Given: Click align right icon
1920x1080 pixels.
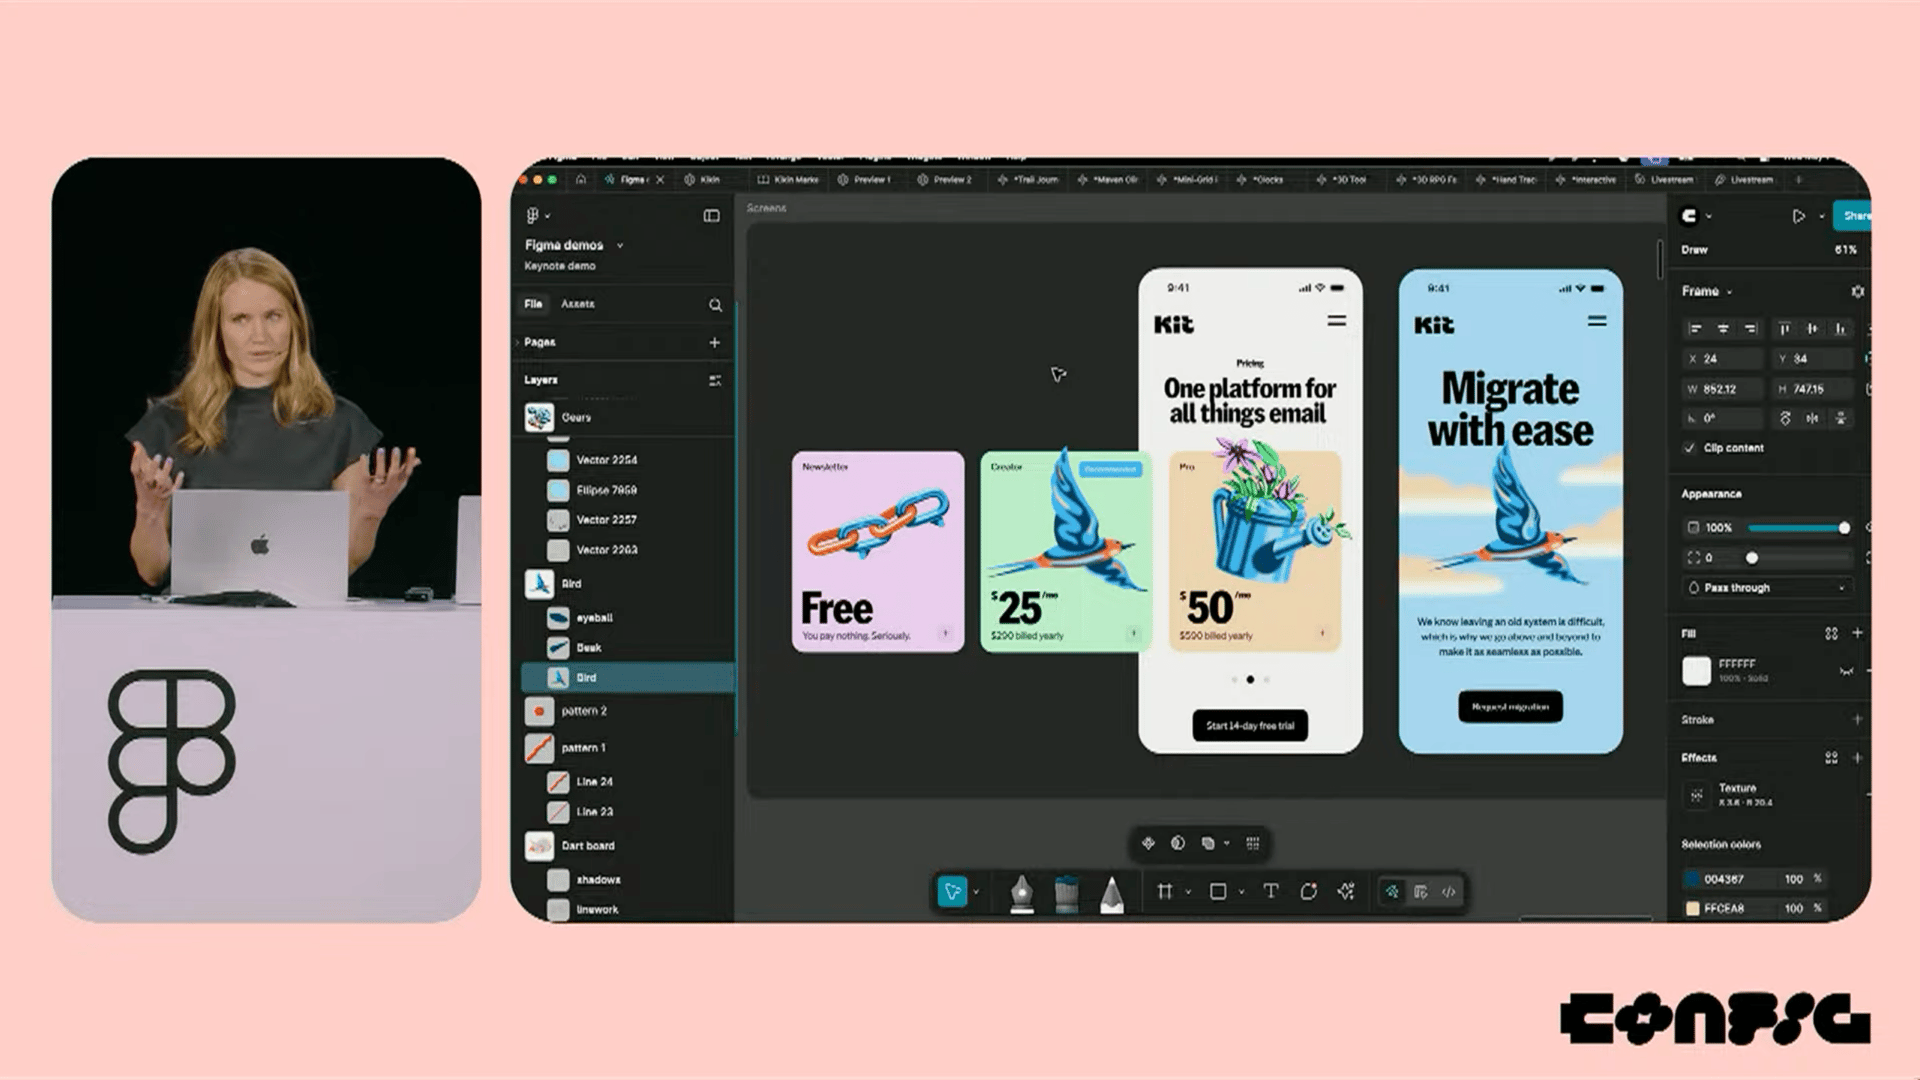Looking at the screenshot, I should 1750,328.
